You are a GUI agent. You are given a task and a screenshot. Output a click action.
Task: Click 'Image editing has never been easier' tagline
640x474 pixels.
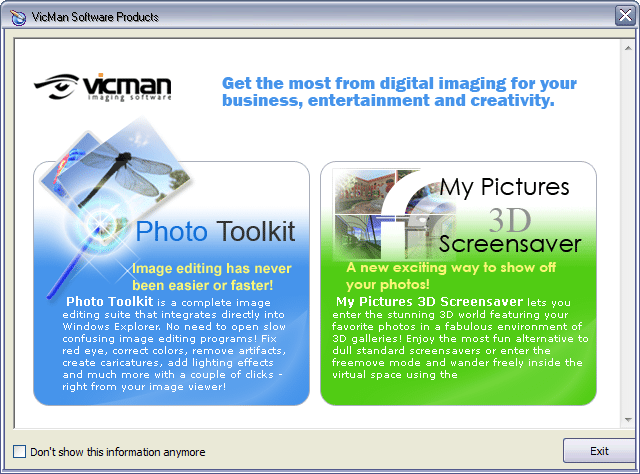point(211,276)
